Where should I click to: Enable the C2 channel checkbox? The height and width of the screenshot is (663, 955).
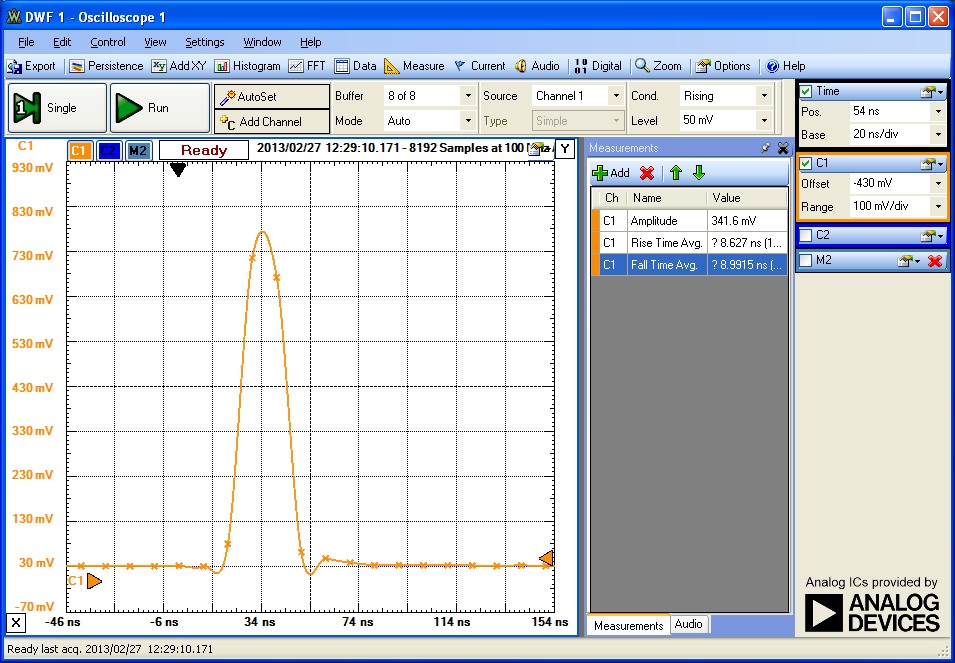click(x=807, y=235)
